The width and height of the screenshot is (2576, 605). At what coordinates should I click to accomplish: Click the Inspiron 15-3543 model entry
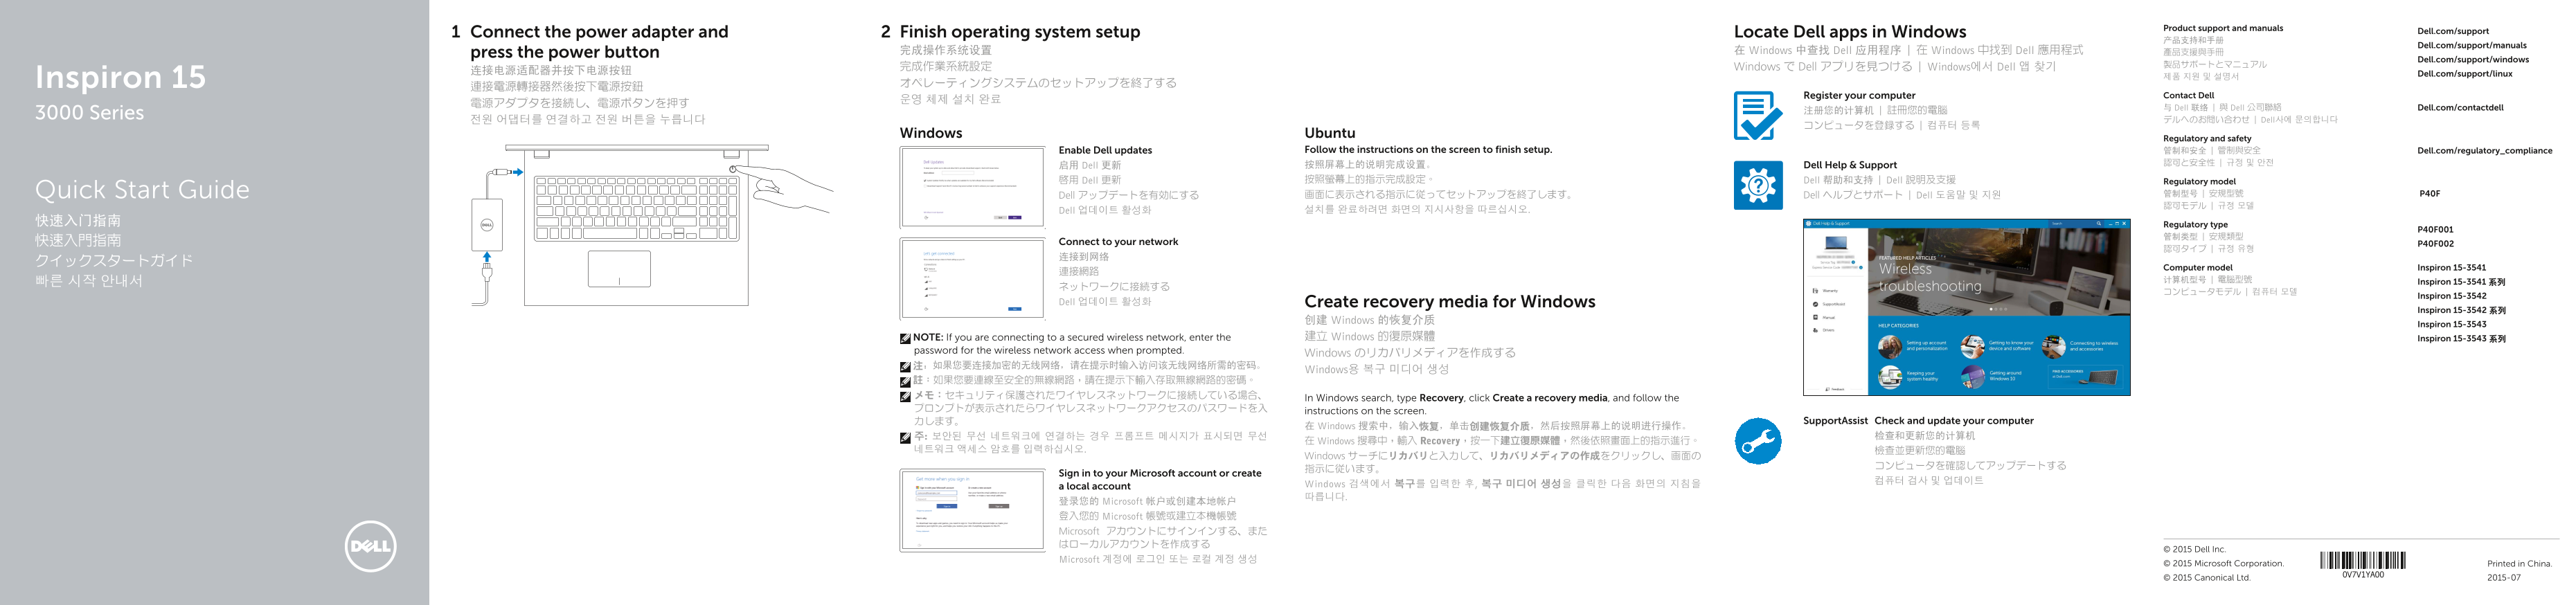(x=2451, y=324)
